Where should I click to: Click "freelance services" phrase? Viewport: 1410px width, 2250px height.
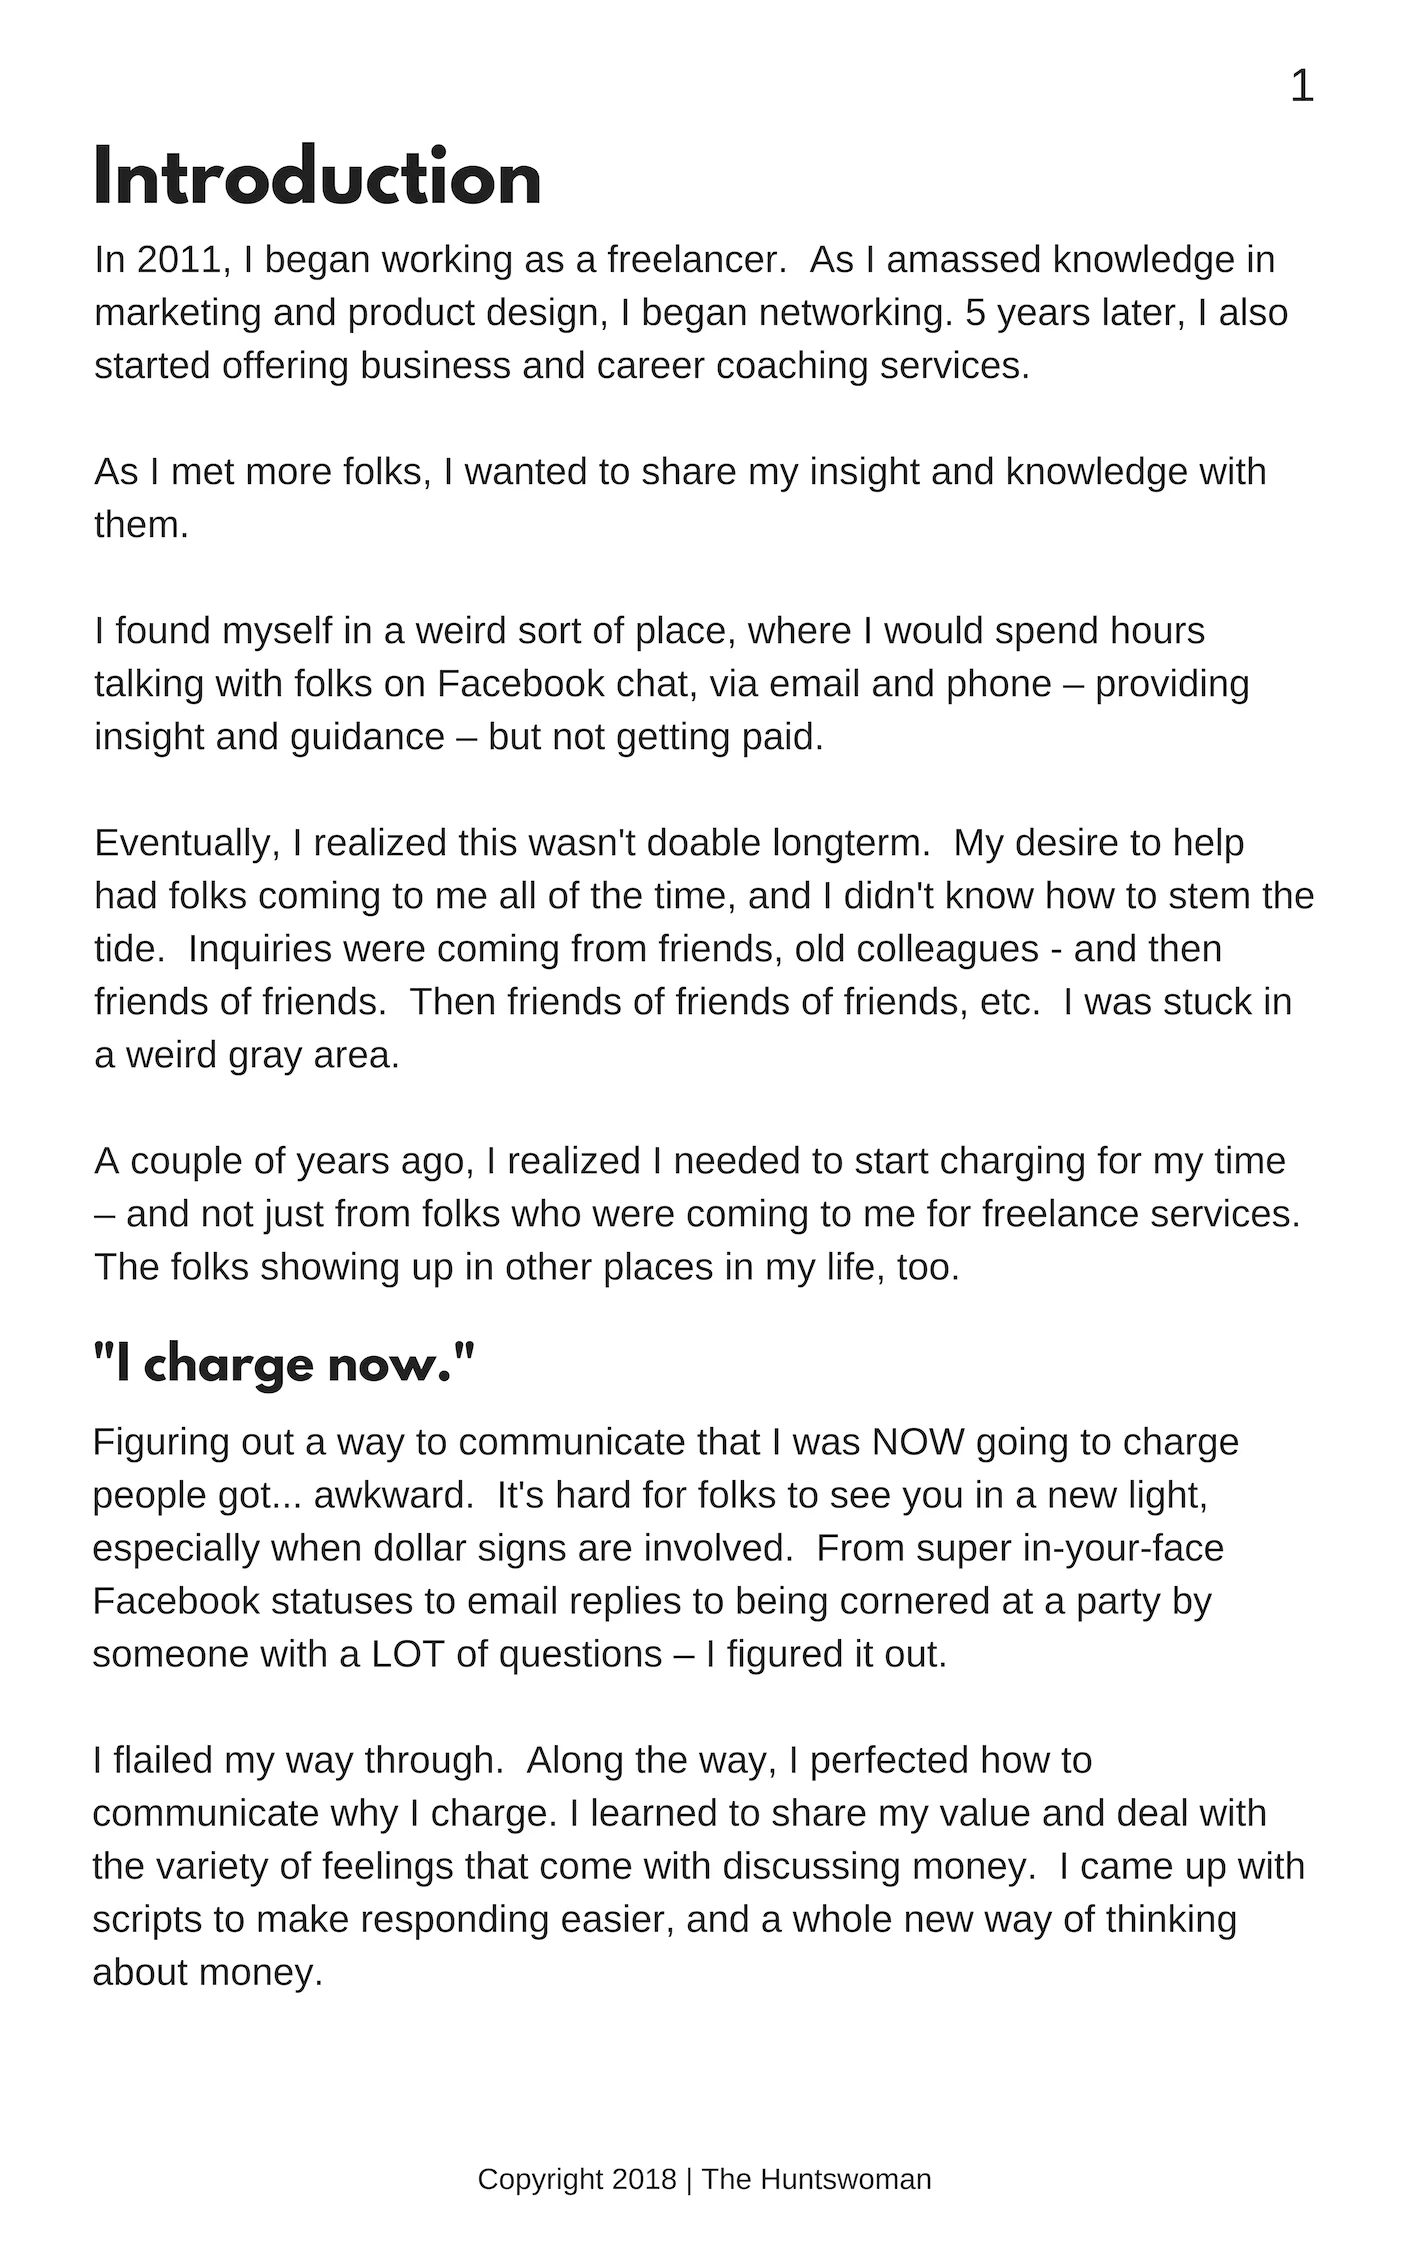tap(1141, 1214)
